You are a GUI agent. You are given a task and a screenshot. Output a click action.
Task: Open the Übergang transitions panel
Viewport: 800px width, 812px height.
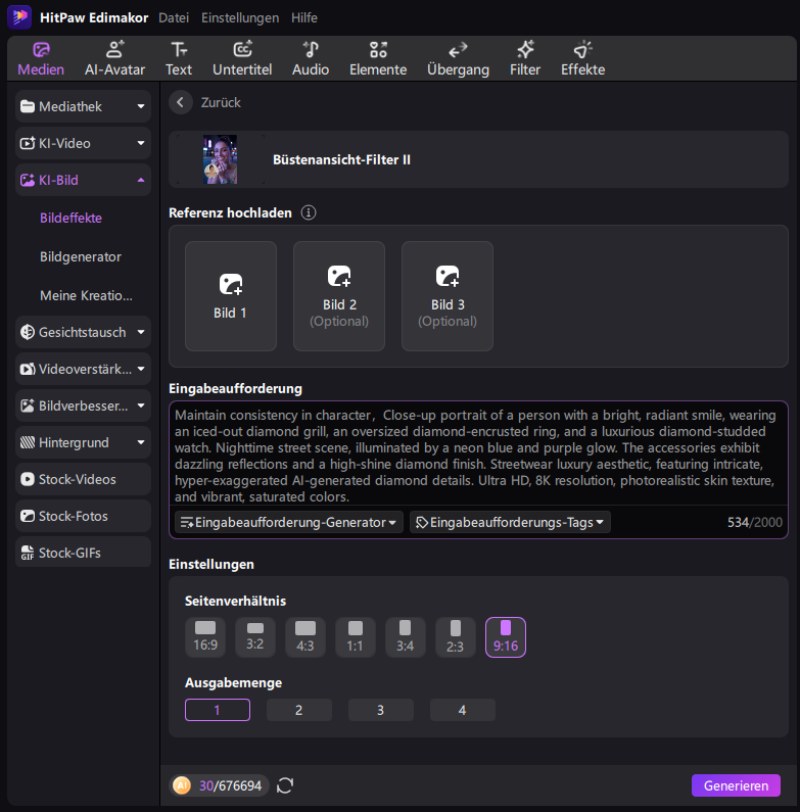click(458, 58)
